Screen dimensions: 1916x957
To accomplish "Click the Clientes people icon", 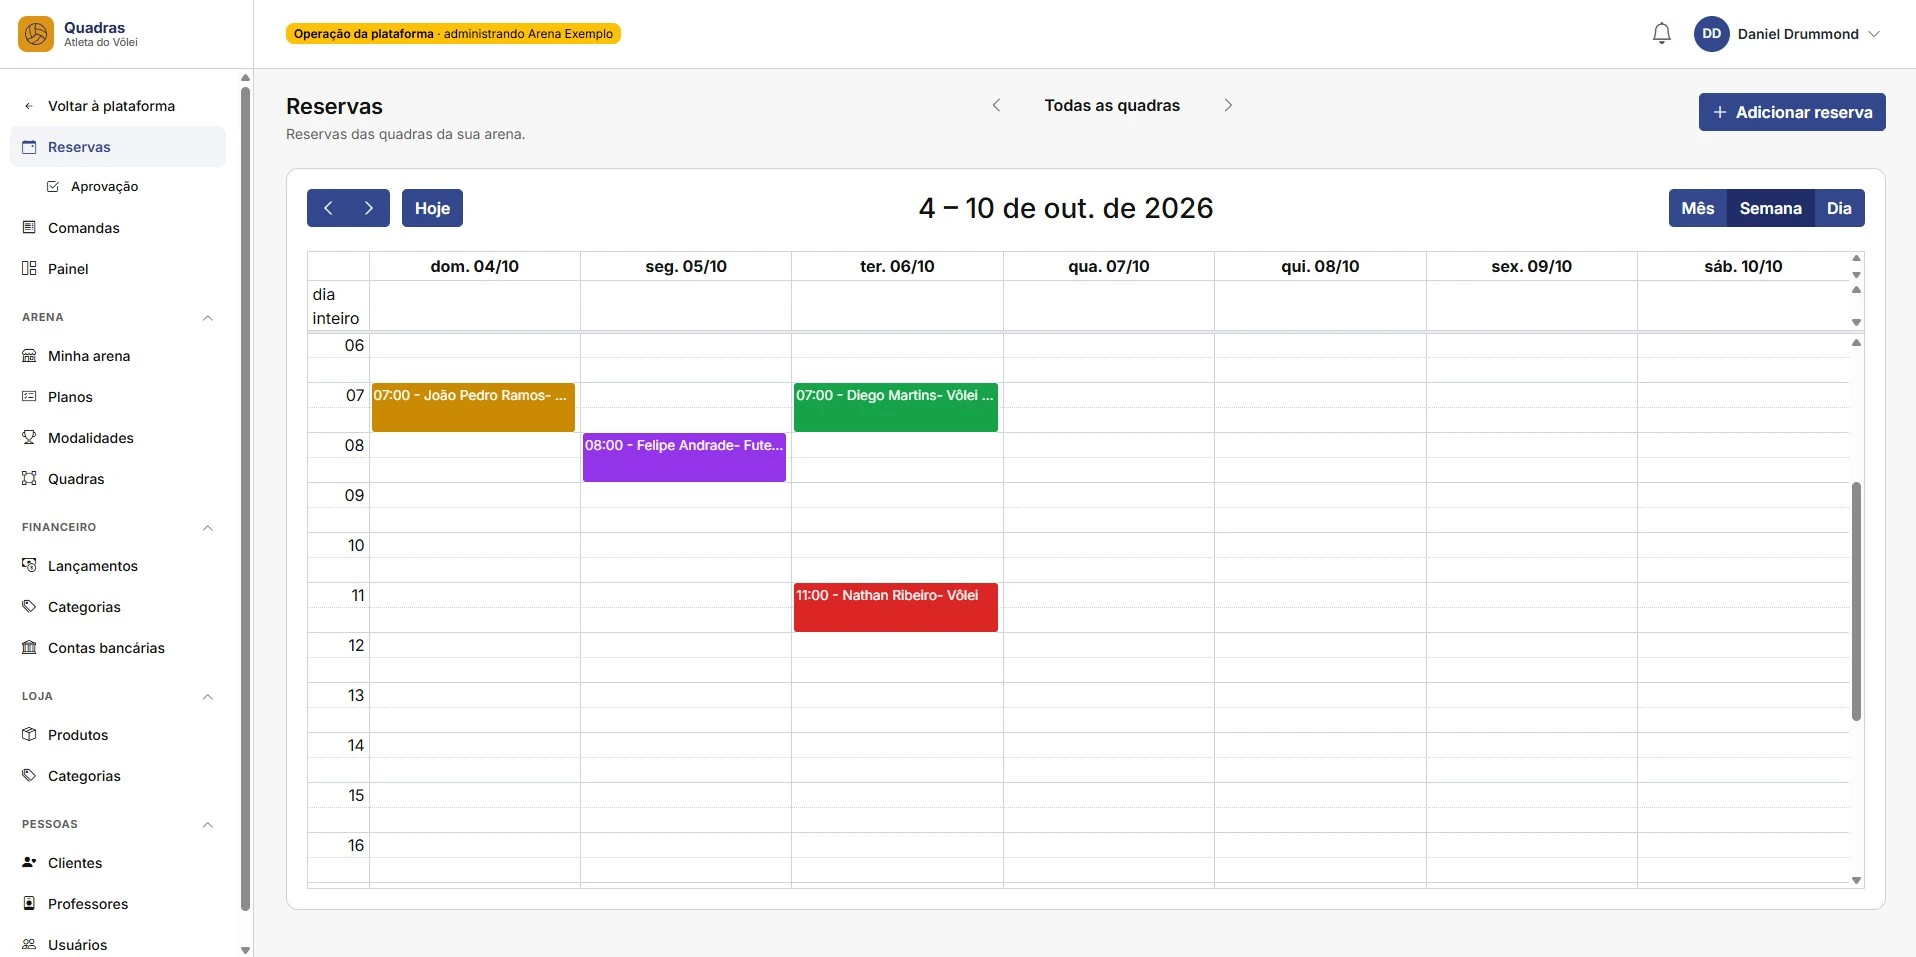I will tap(29, 863).
